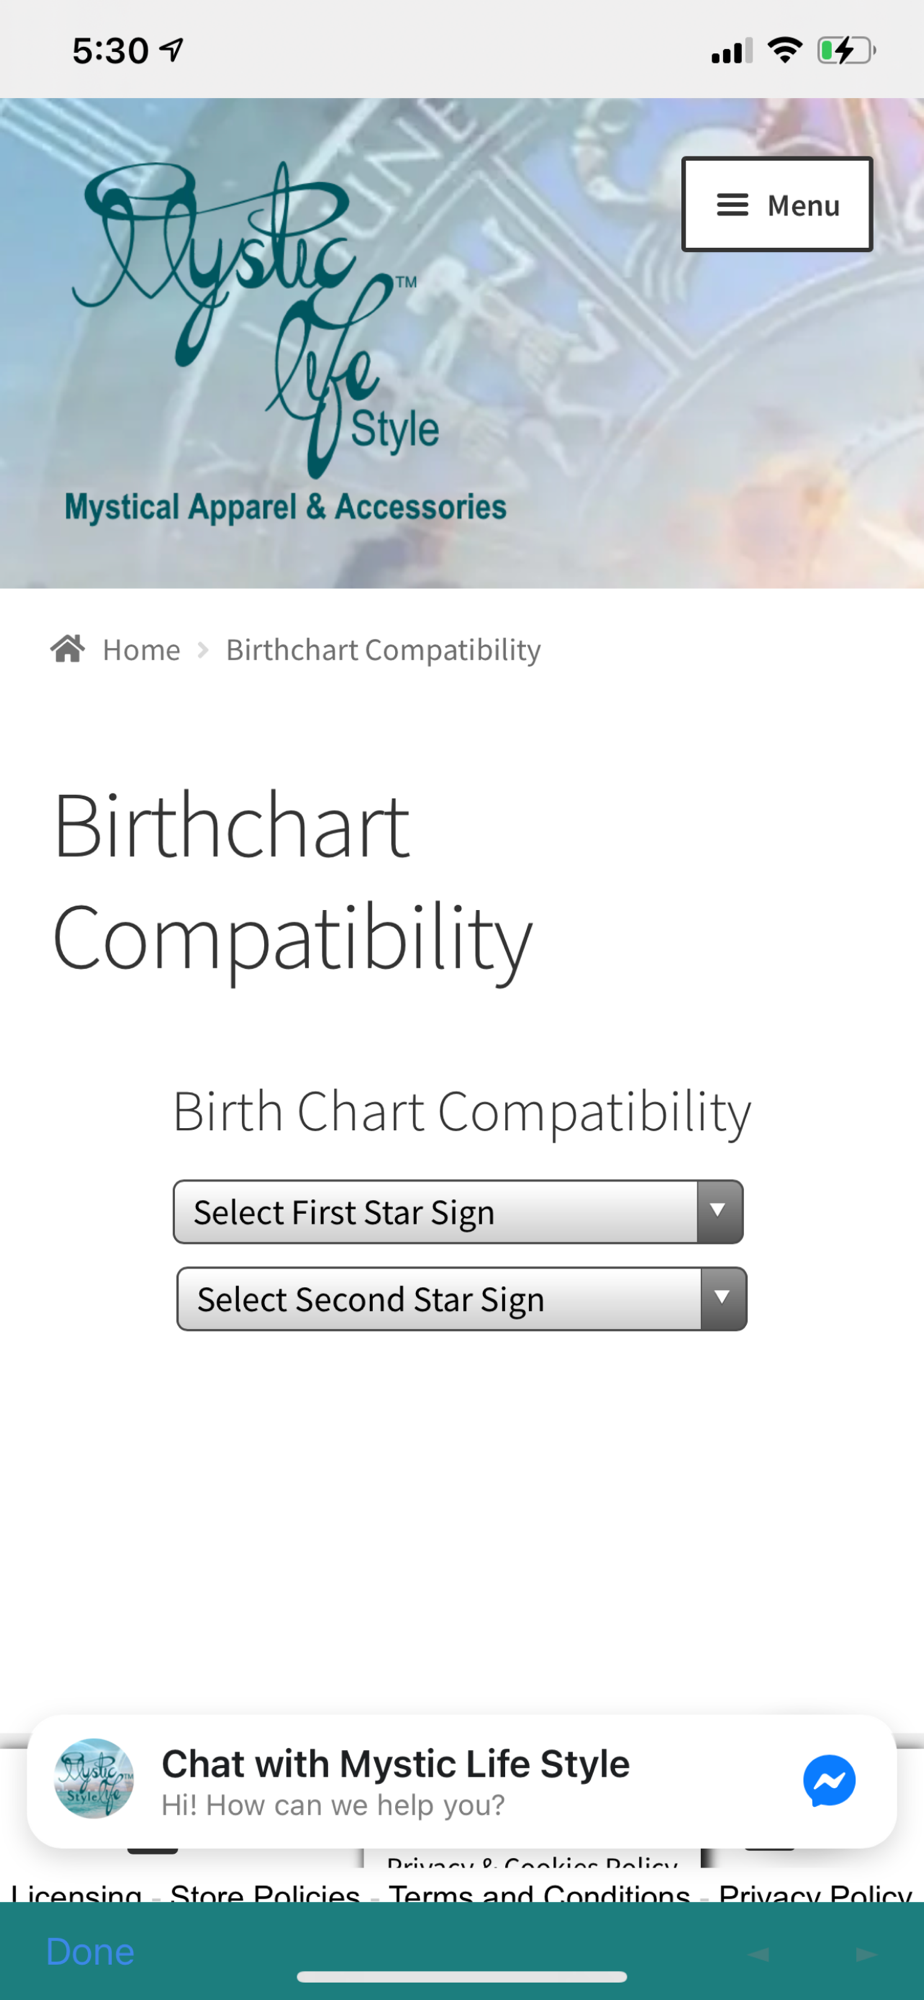Open the Store Policies footer link
924x2000 pixels.
[x=265, y=1893]
